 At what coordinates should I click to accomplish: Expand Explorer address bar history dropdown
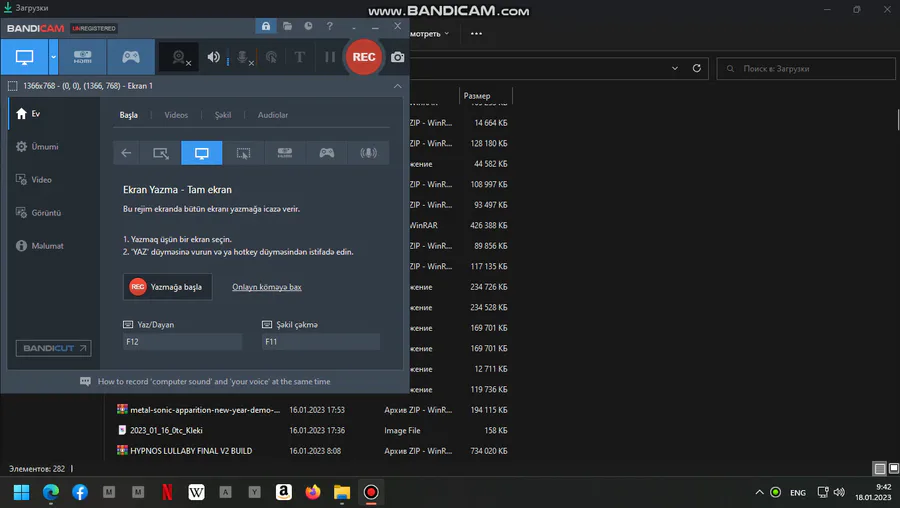(x=675, y=68)
